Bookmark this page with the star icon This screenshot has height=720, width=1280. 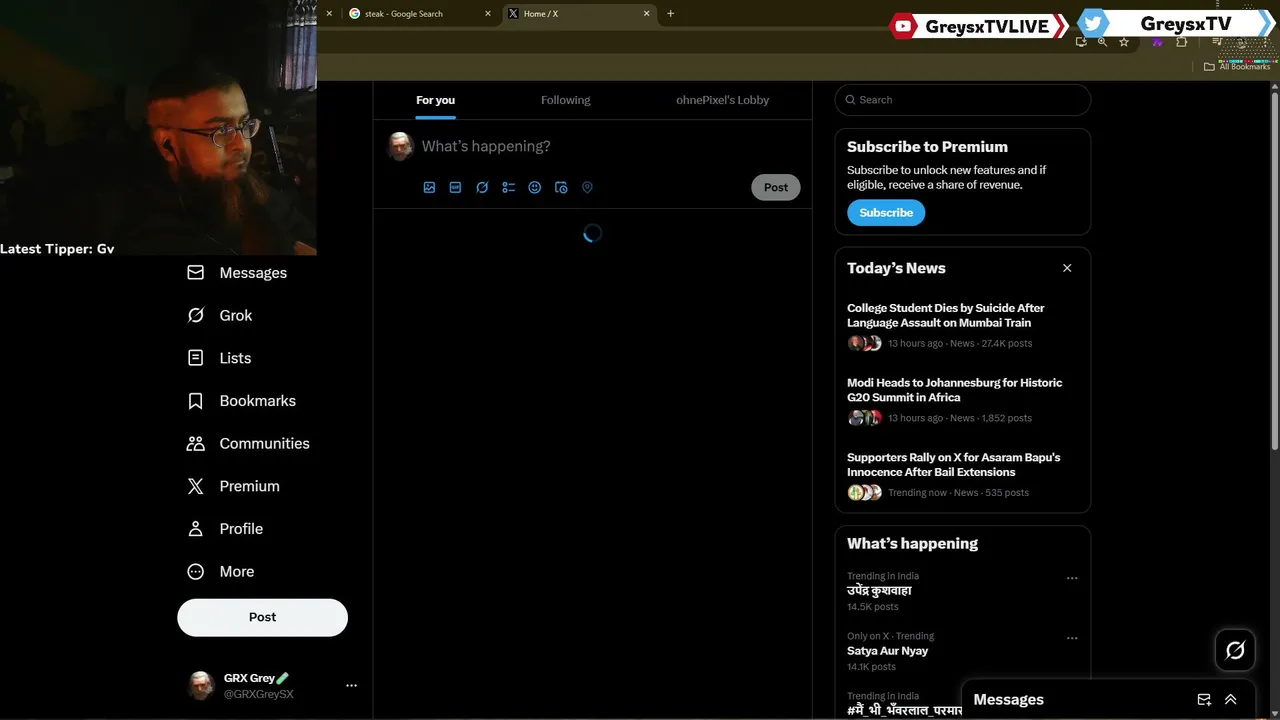tap(1124, 42)
